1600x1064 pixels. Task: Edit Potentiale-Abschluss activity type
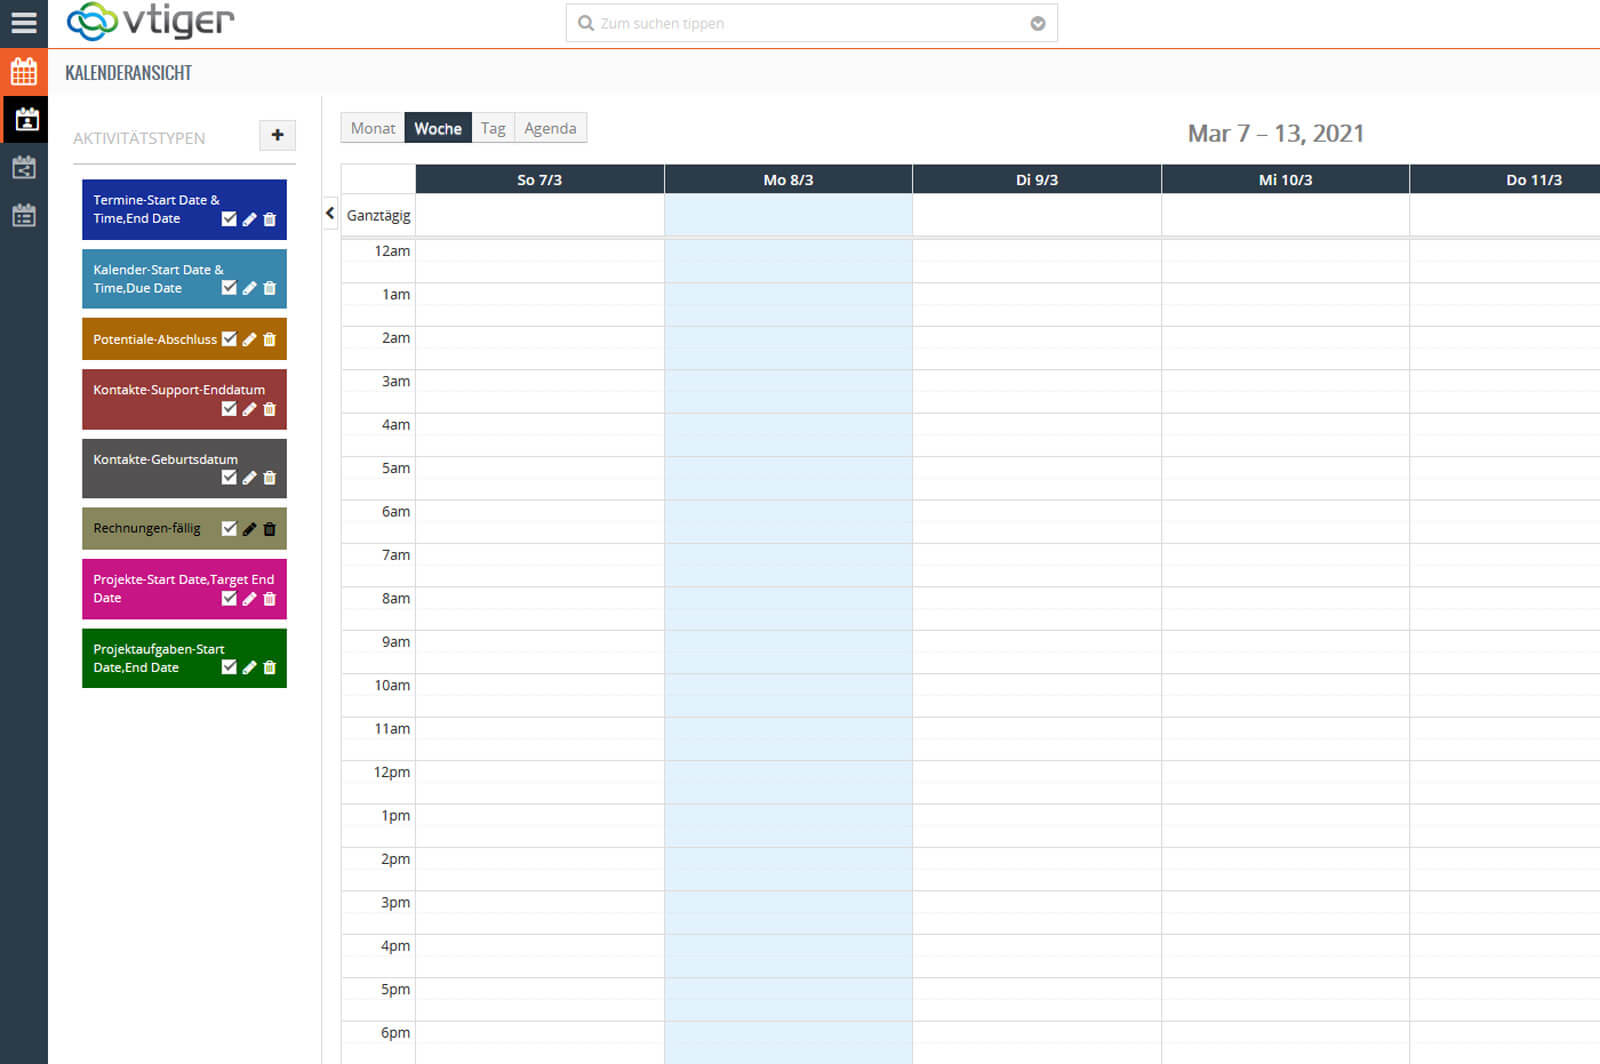pyautogui.click(x=249, y=339)
